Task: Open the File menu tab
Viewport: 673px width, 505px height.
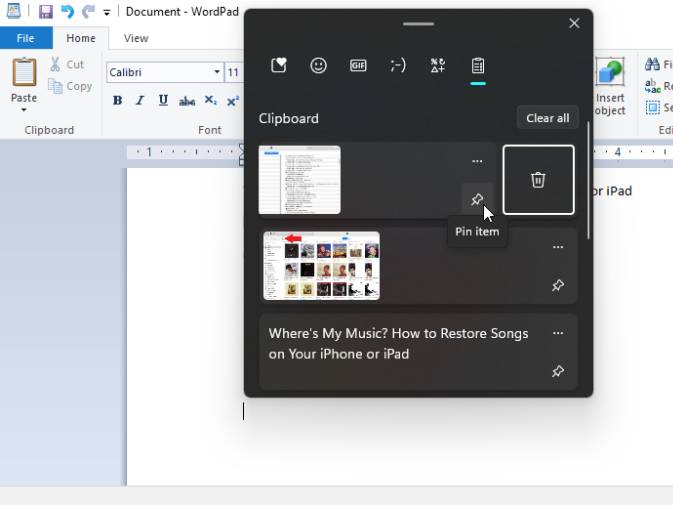Action: point(25,38)
